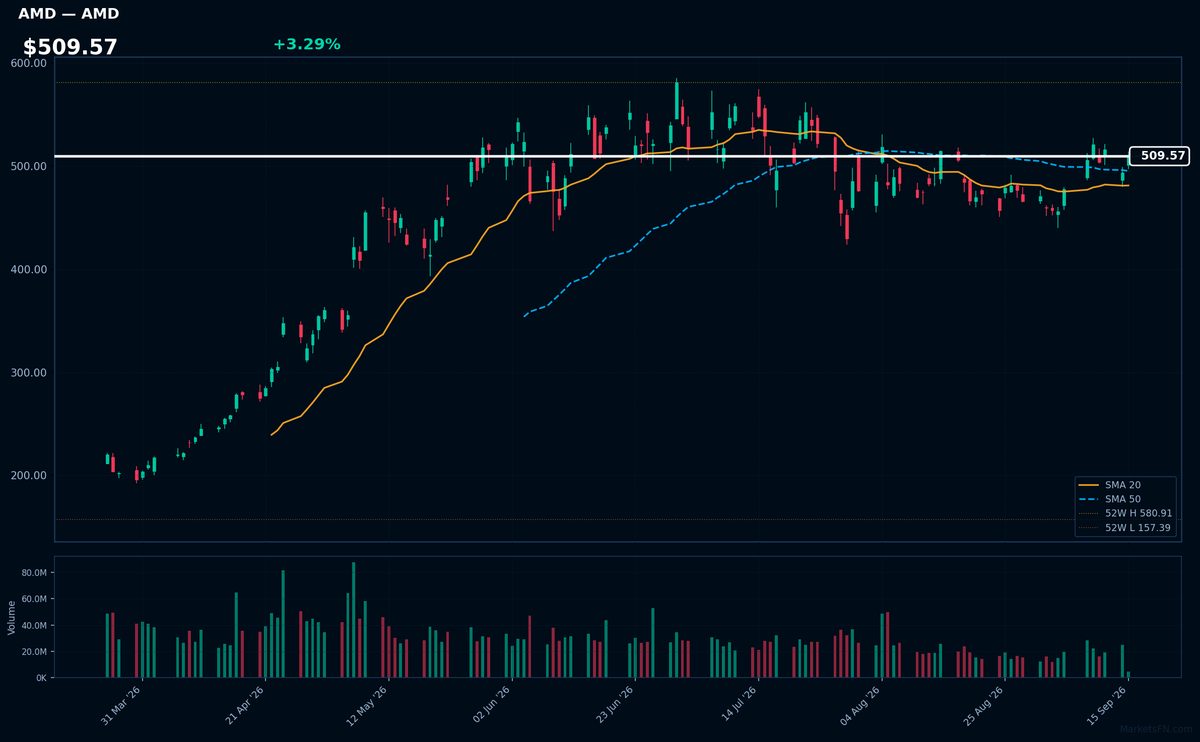Click the 80.0M volume axis label
This screenshot has height=742, width=1200.
[34, 573]
